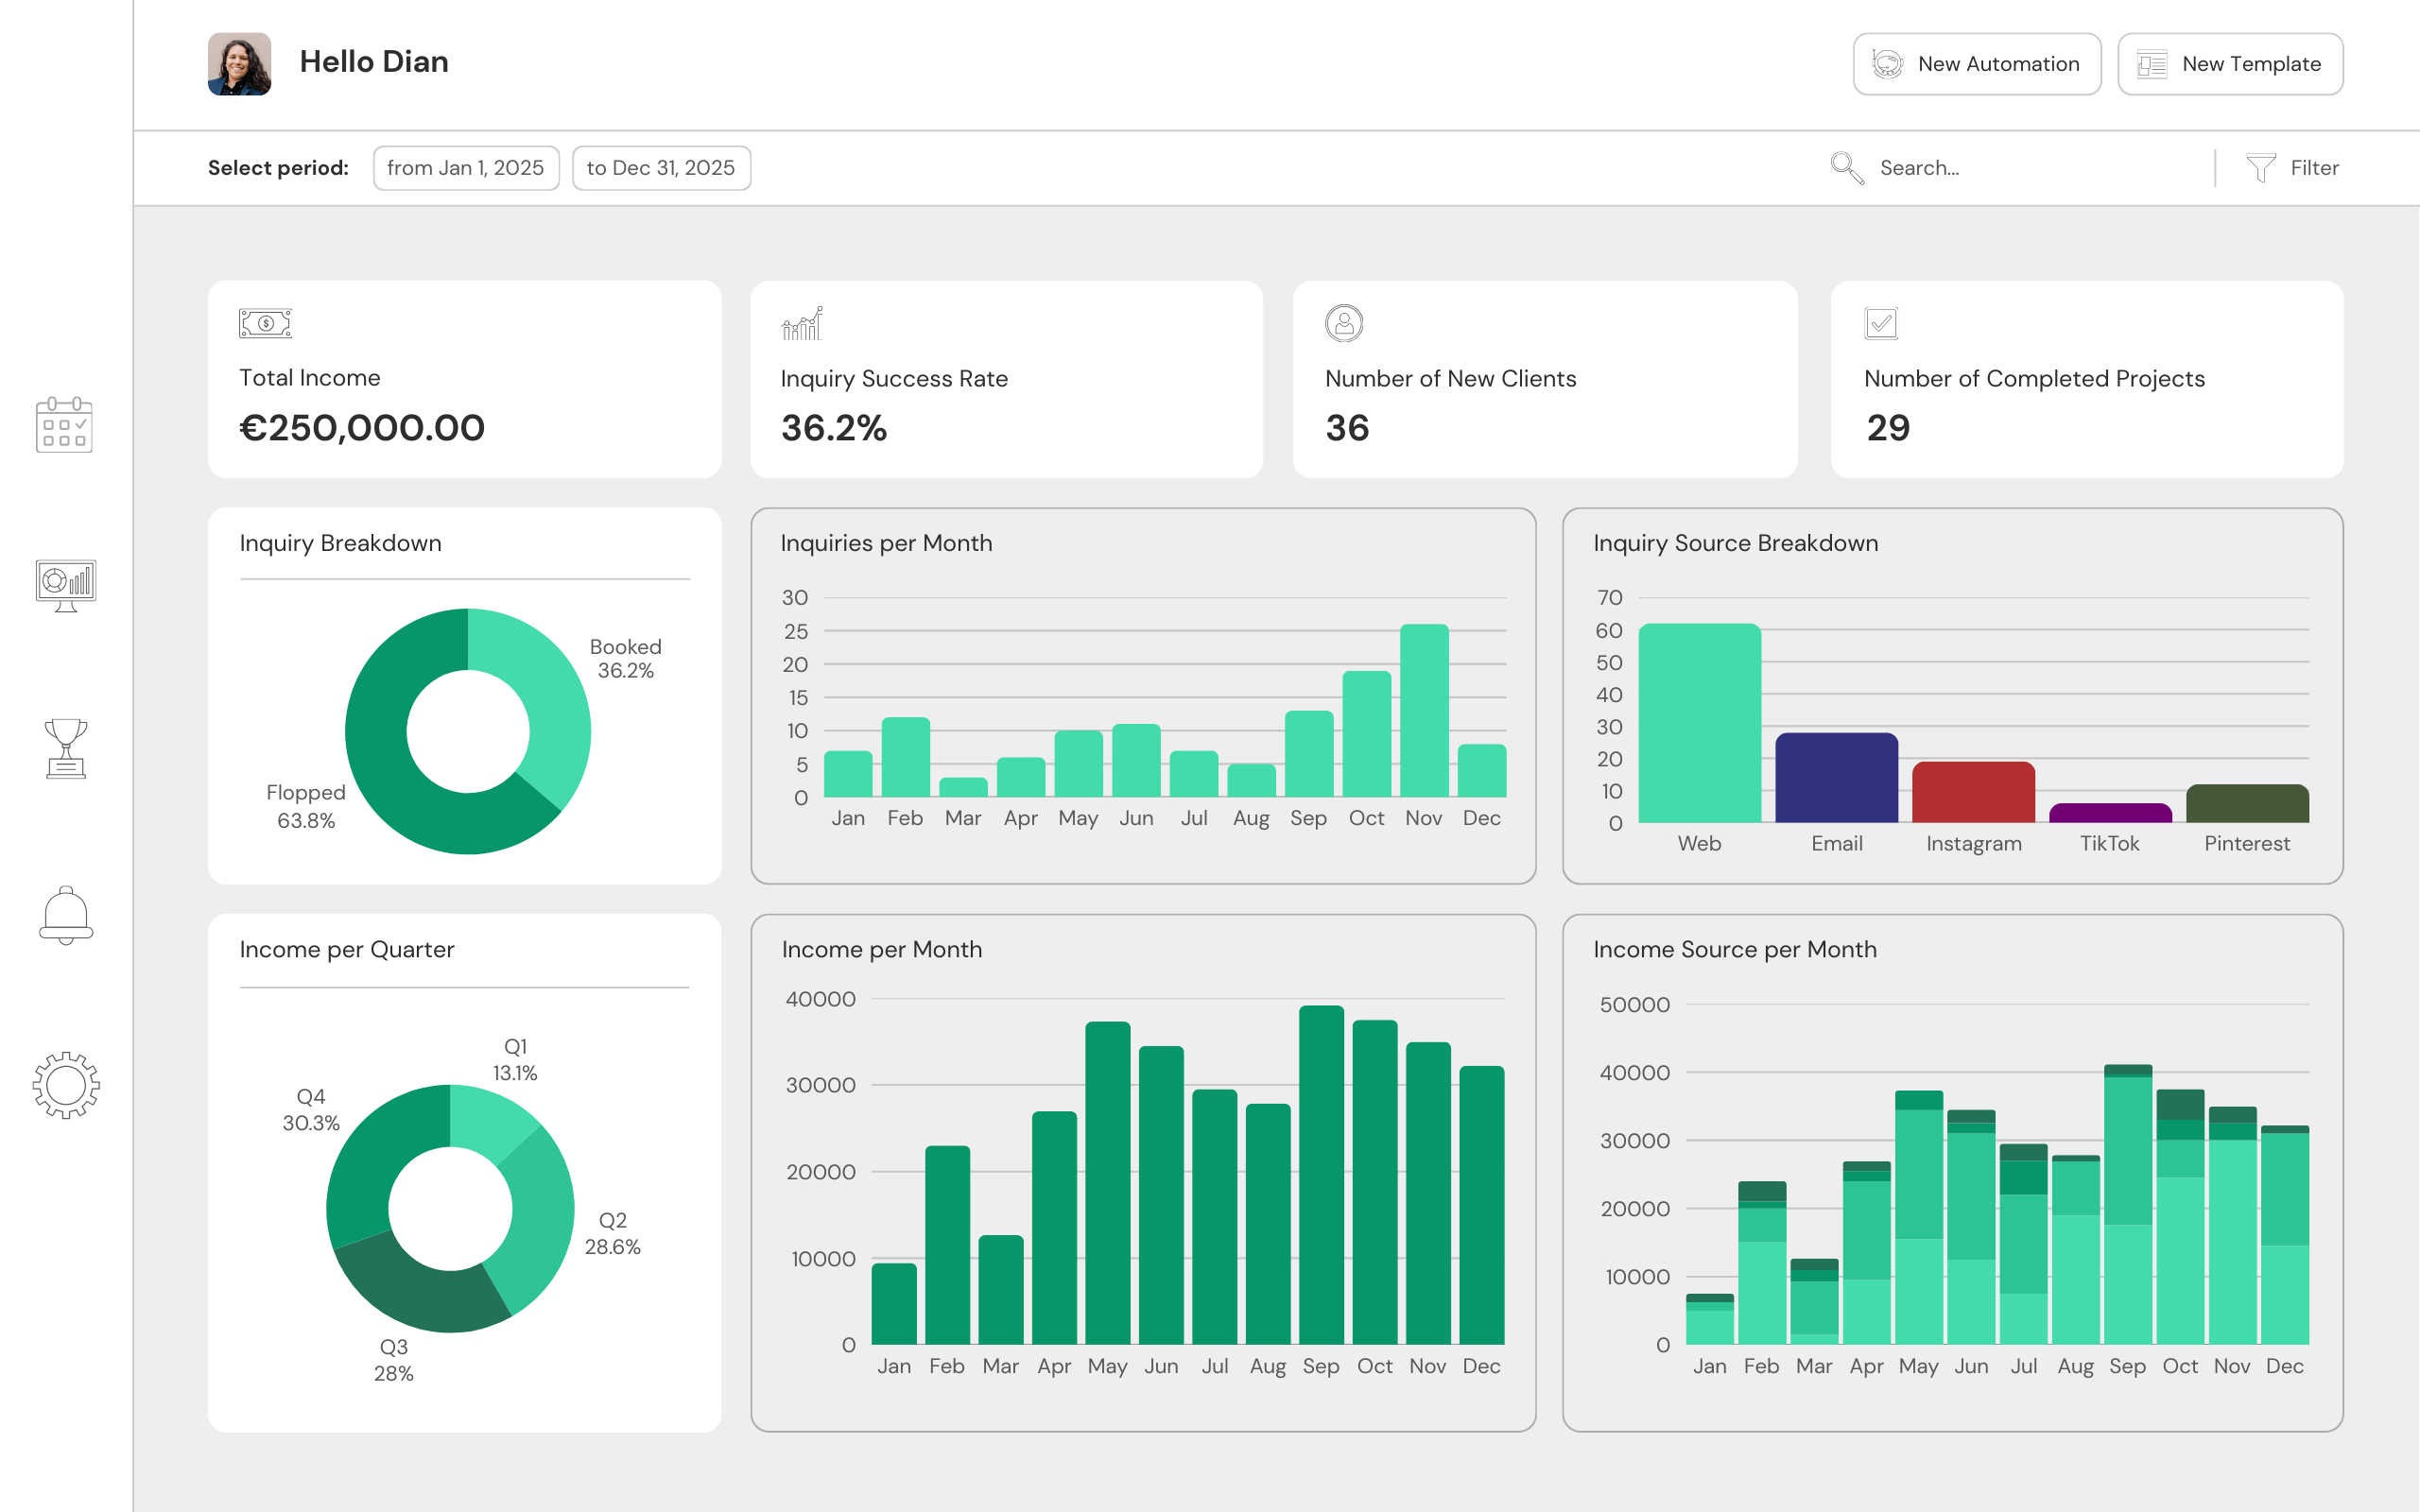Click the New Template button
This screenshot has width=2420, height=1512.
pyautogui.click(x=2229, y=64)
